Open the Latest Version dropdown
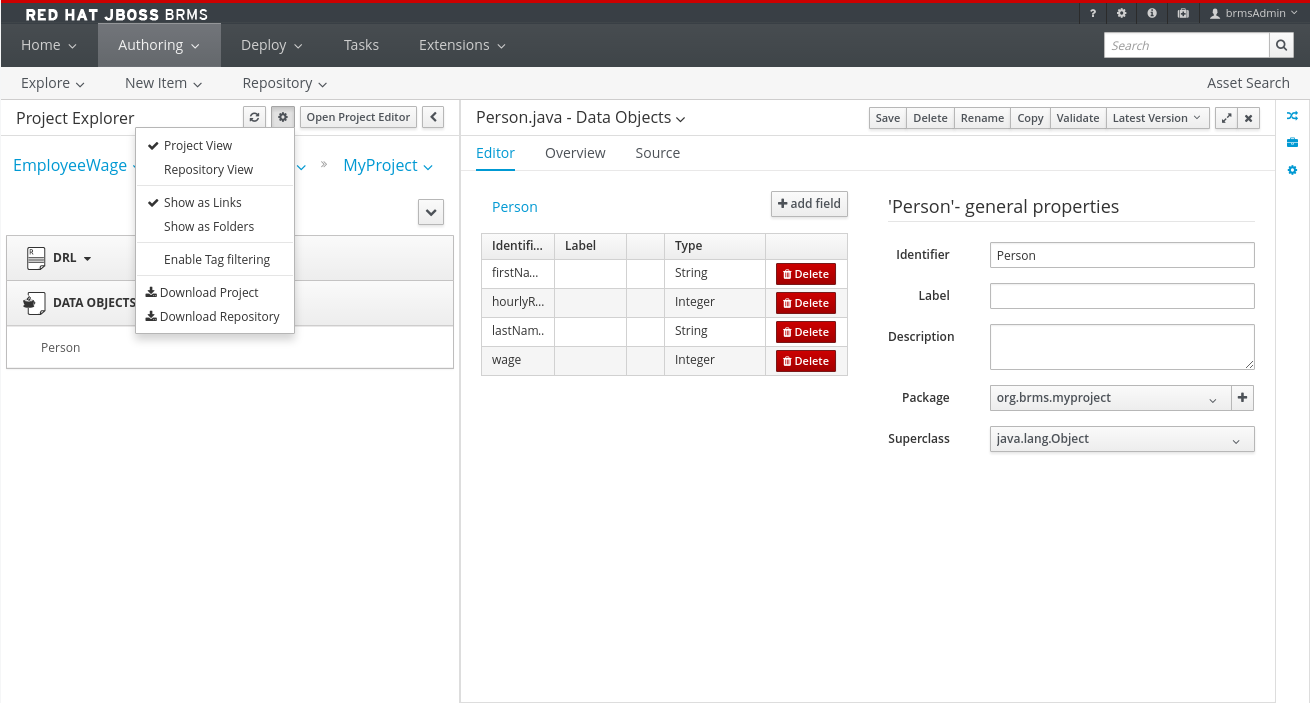The image size is (1310, 703). [x=1157, y=118]
